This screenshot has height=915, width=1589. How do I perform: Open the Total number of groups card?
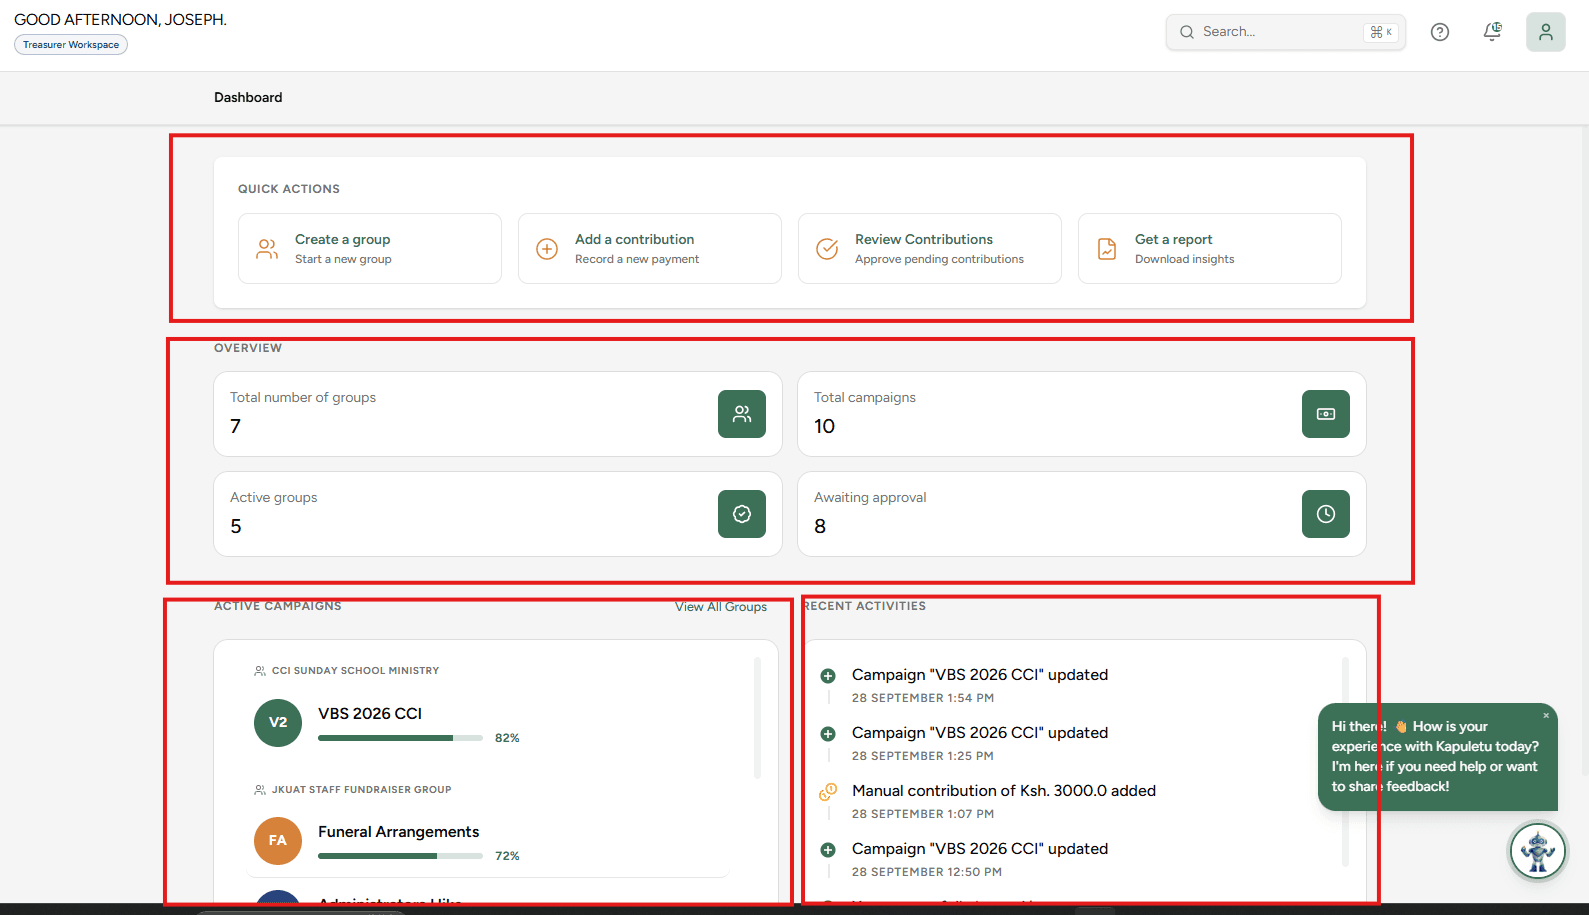point(498,414)
